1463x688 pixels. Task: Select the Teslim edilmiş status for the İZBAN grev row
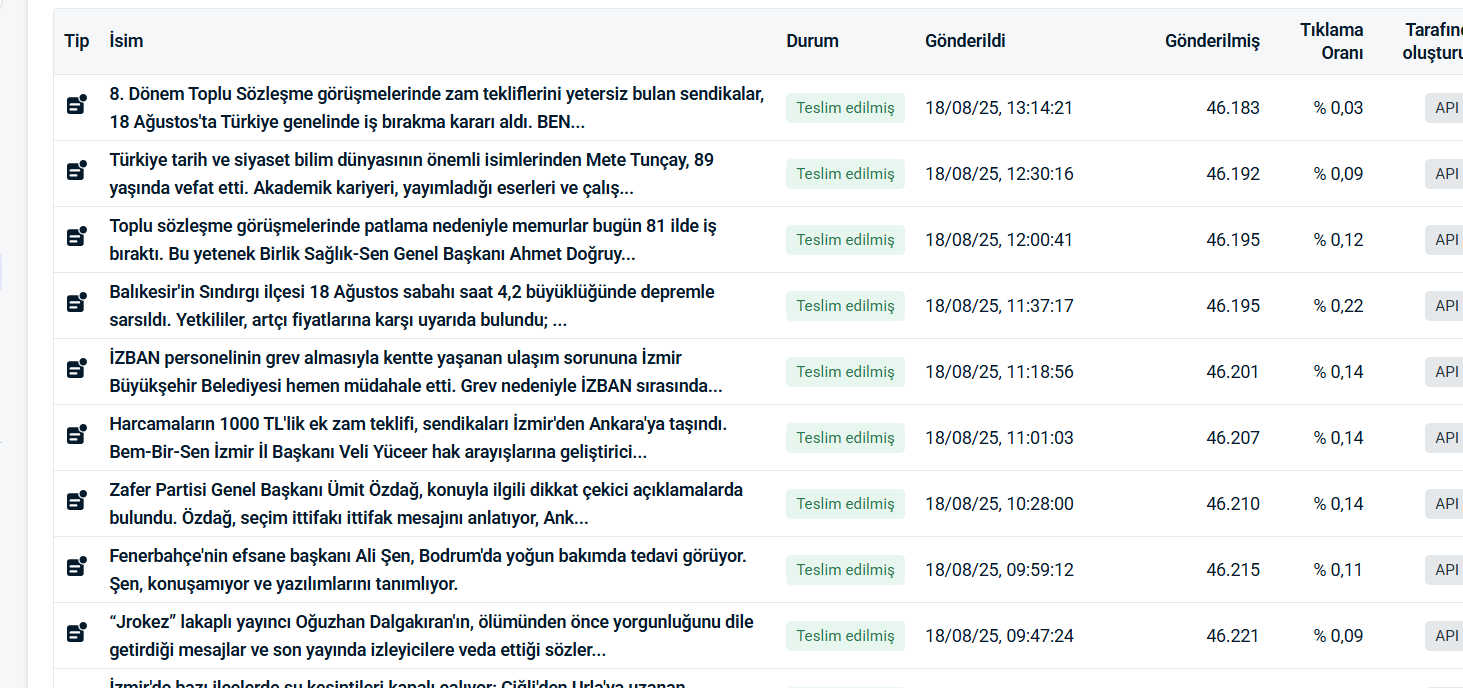tap(845, 371)
